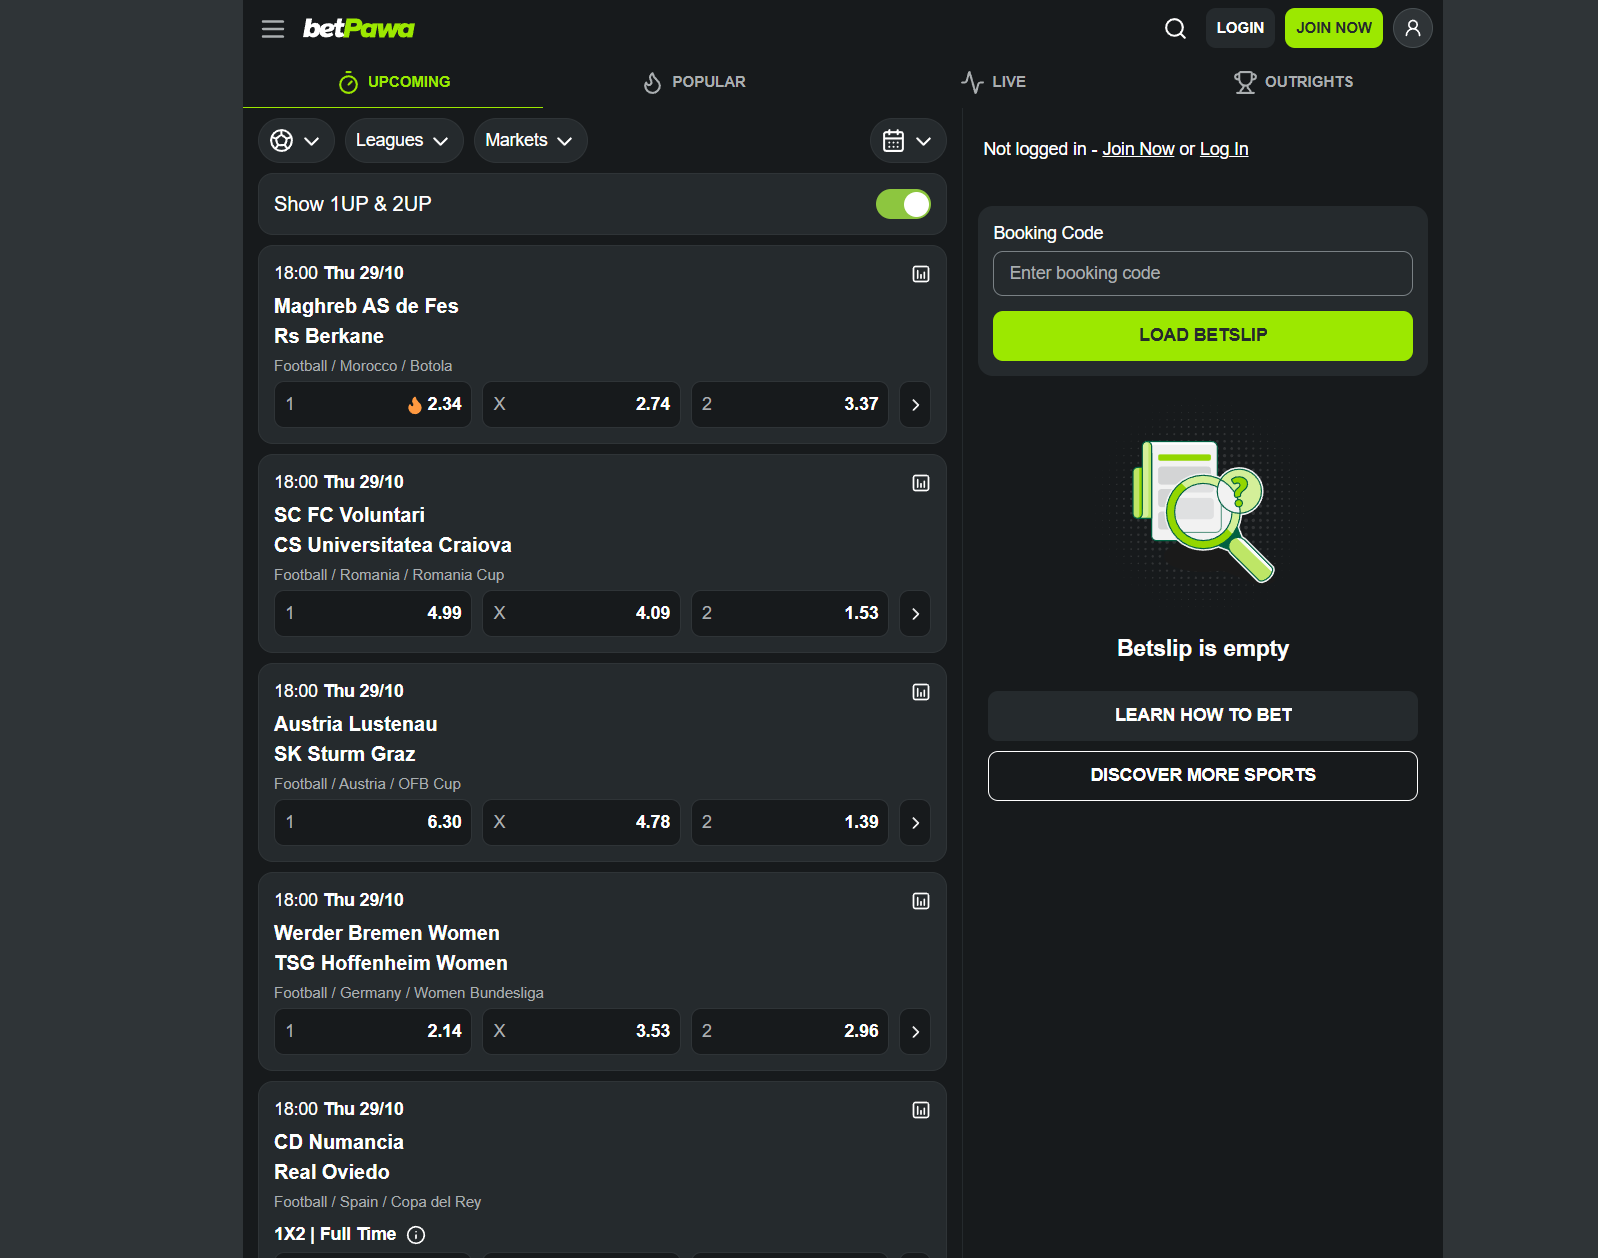
Task: Click LEARN HOW TO BET
Action: (x=1202, y=716)
